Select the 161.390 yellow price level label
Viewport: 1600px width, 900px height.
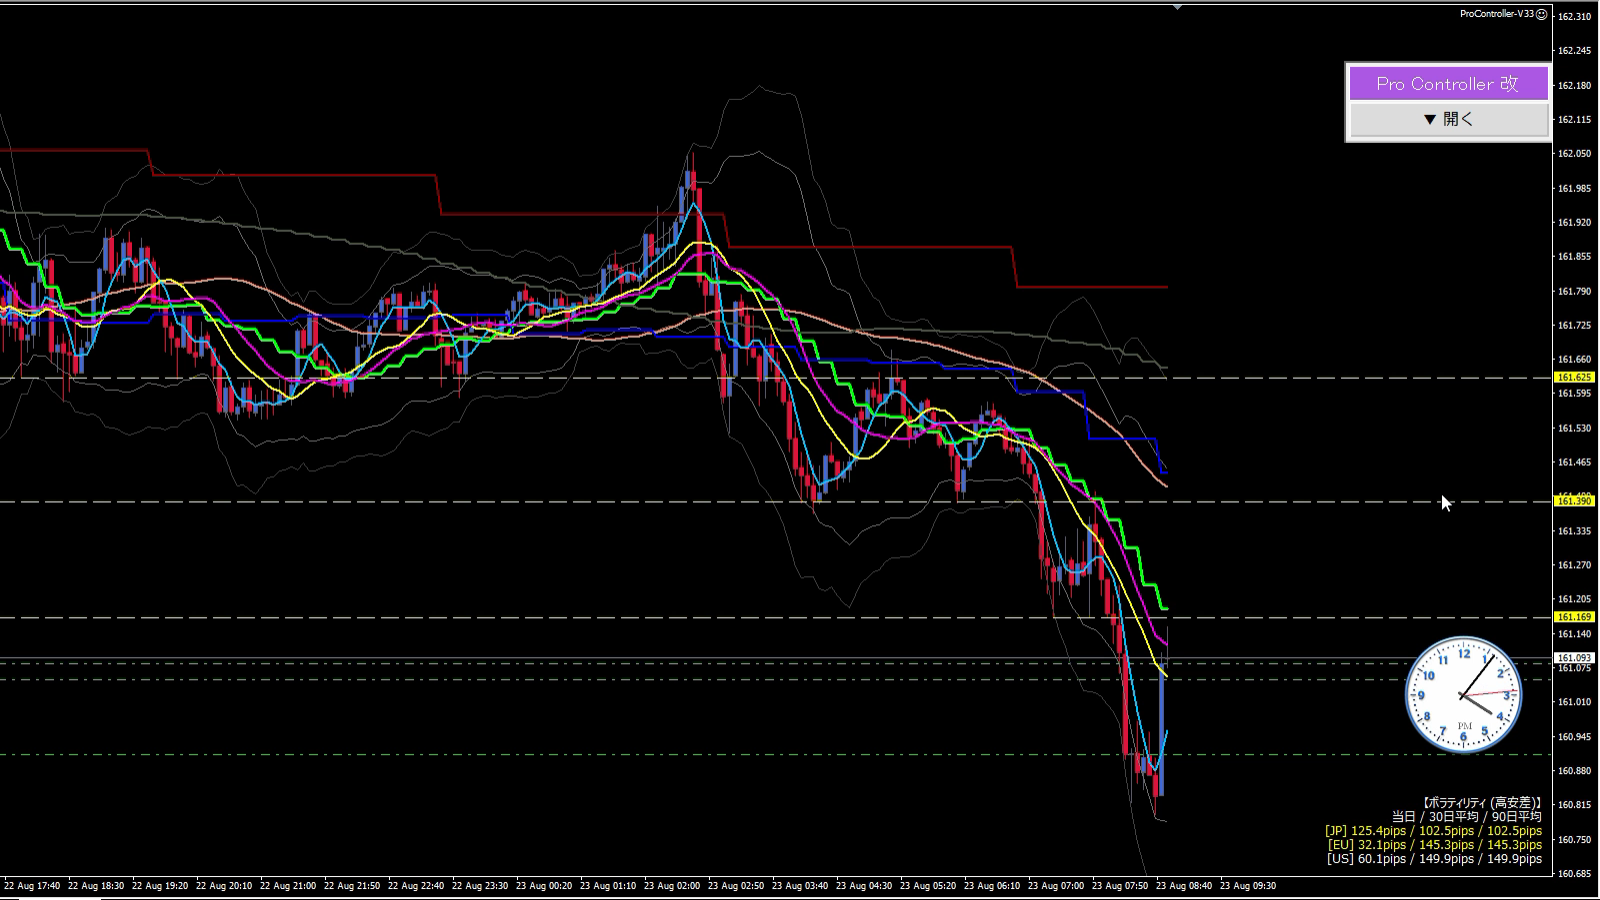pyautogui.click(x=1574, y=501)
